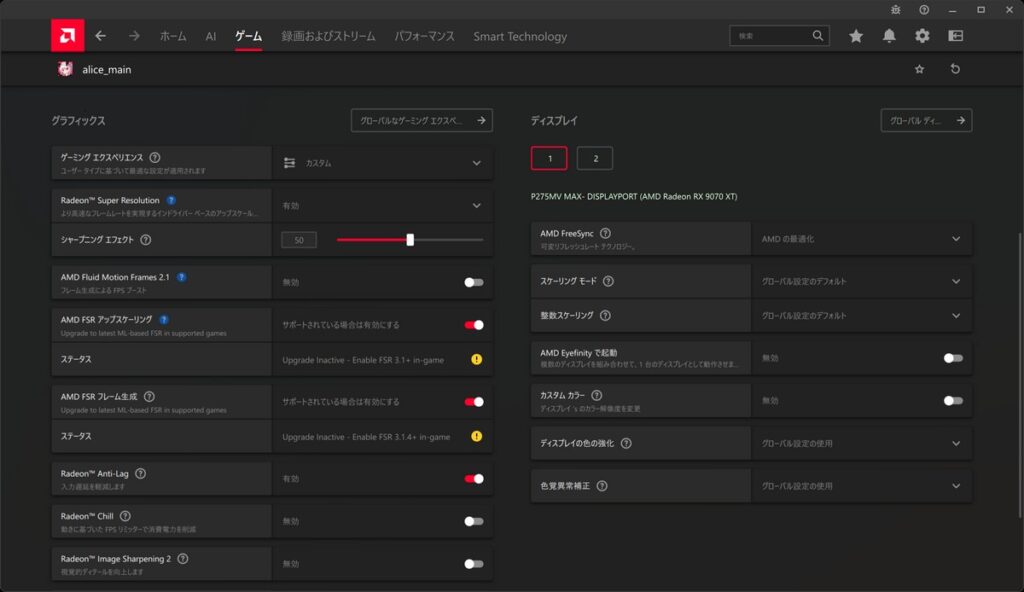Screen dimensions: 1024x592
Task: Click the シャープニング エフェクト slider handle
Action: (x=410, y=240)
